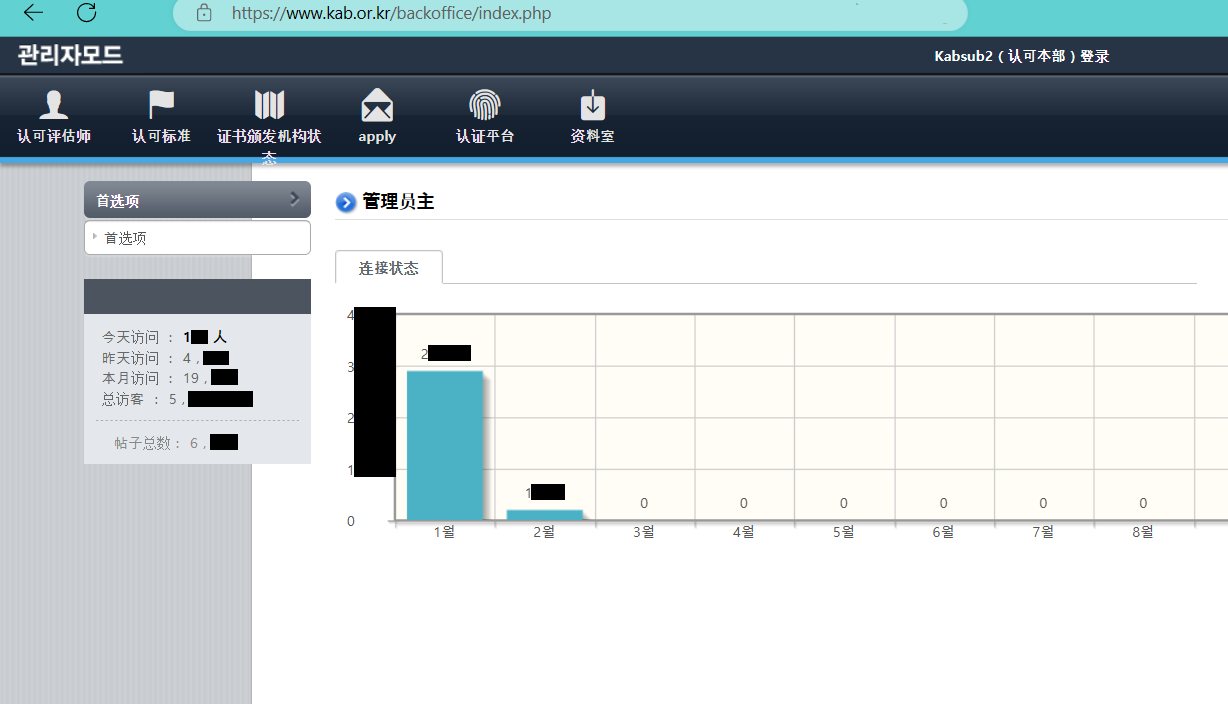
Task: Click the padlock site info icon
Action: 205,14
